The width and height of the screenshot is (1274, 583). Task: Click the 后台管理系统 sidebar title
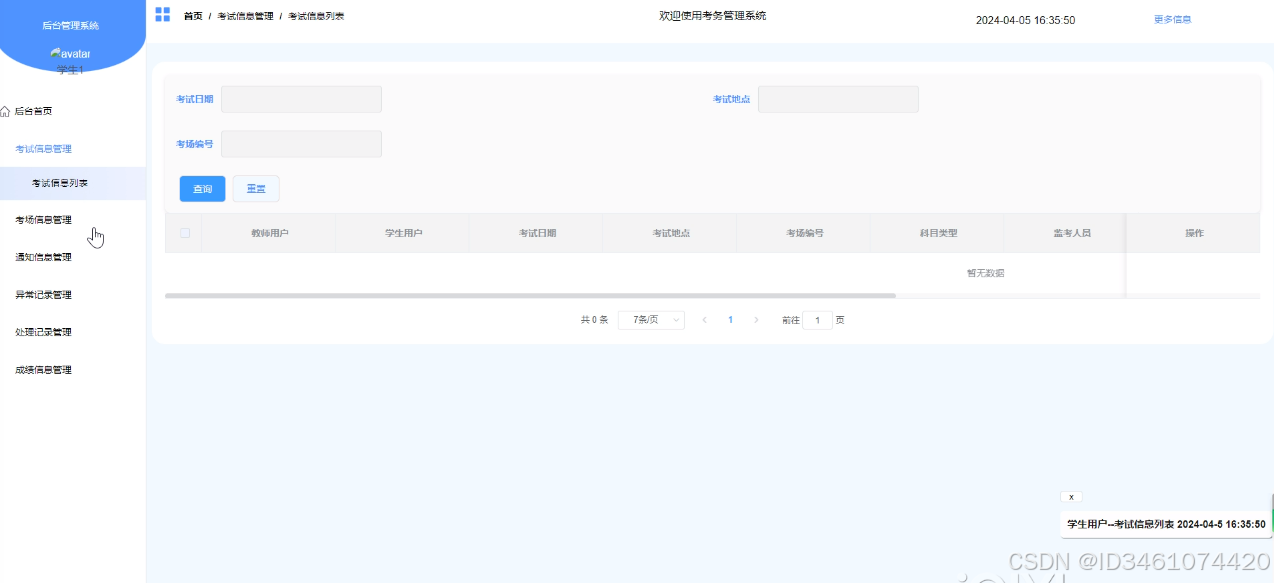pyautogui.click(x=71, y=25)
